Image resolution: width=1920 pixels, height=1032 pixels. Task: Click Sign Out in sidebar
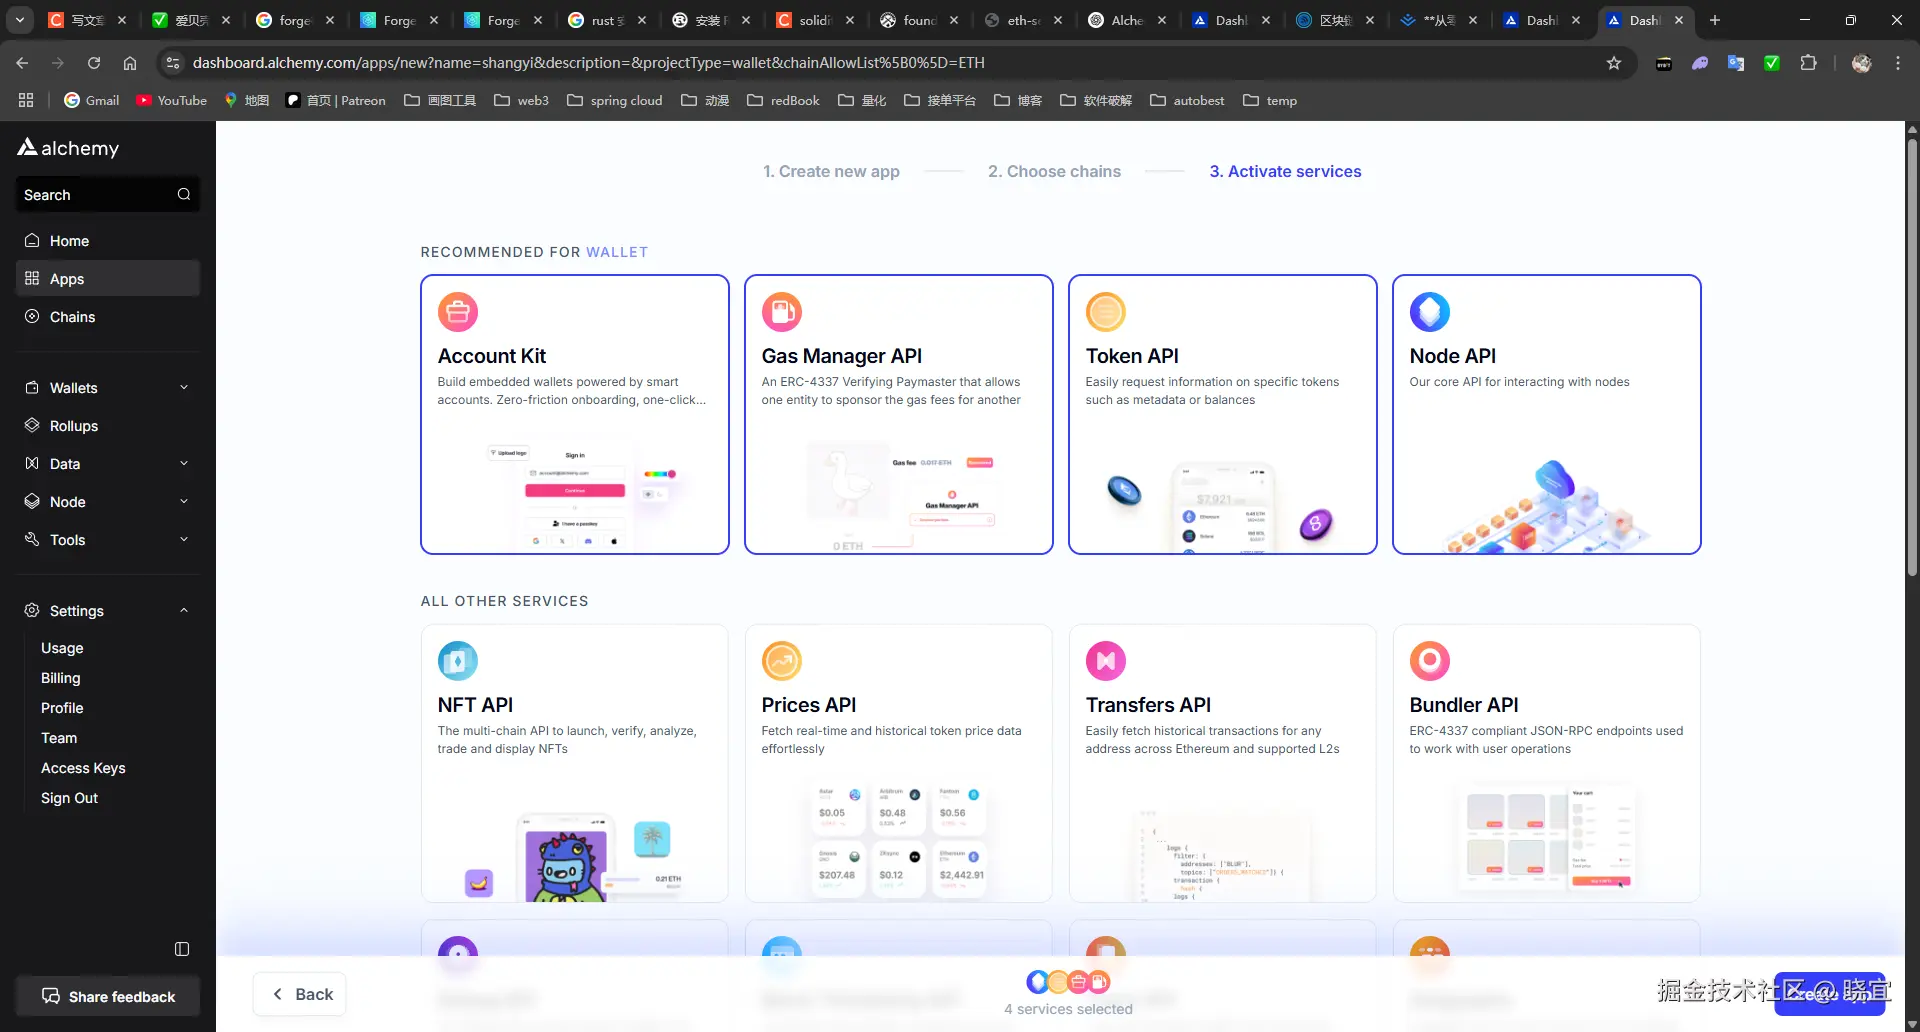69,798
